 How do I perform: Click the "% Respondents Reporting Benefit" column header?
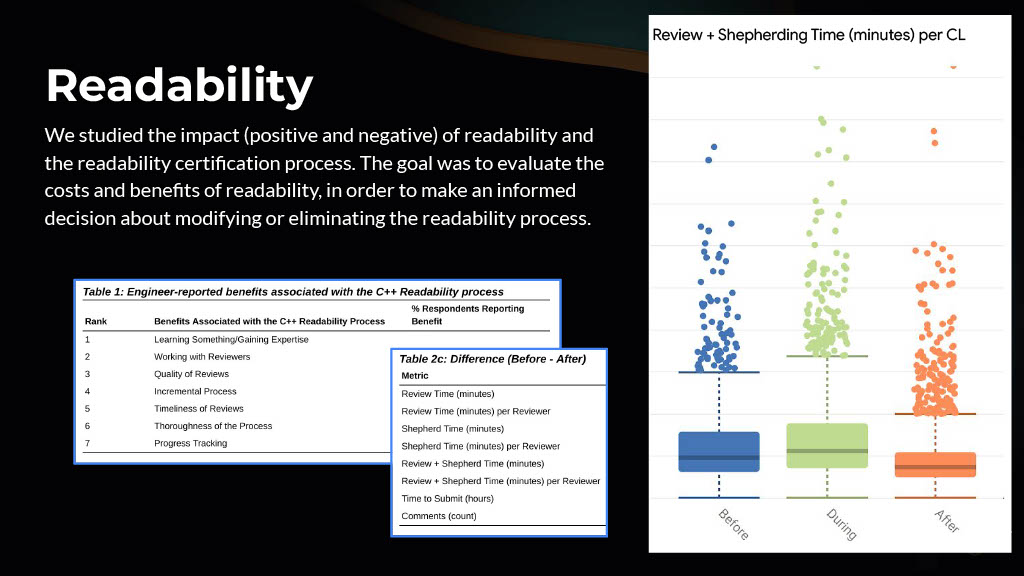(x=468, y=315)
